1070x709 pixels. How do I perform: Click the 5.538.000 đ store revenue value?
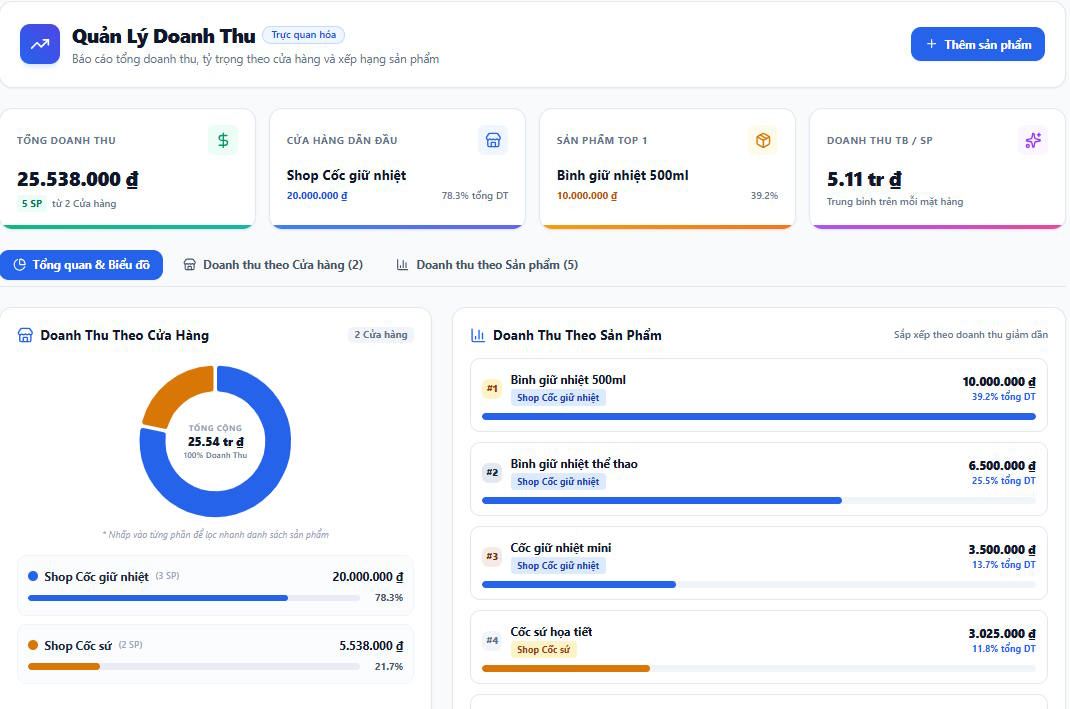pyautogui.click(x=371, y=646)
